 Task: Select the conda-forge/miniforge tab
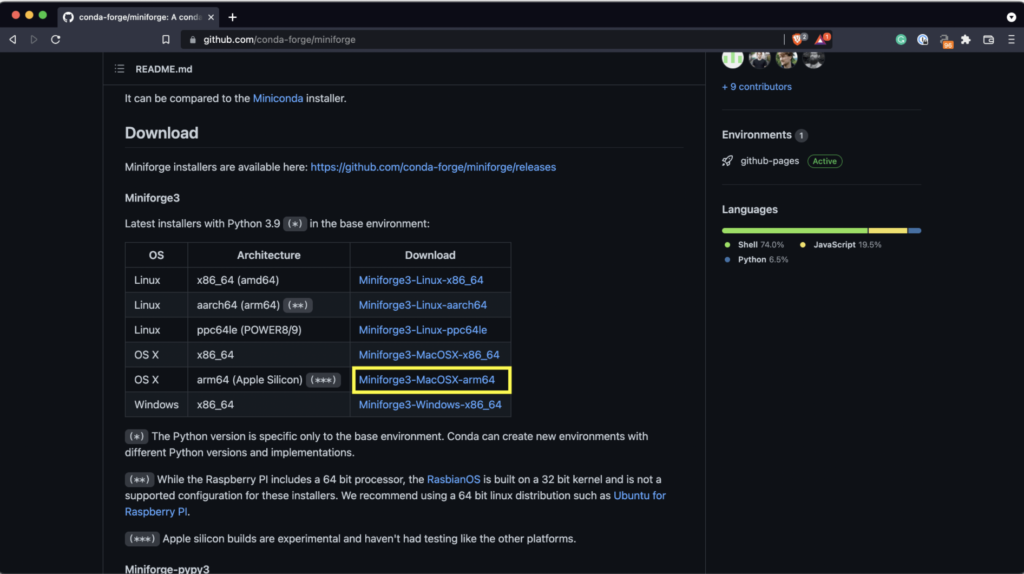click(x=138, y=17)
